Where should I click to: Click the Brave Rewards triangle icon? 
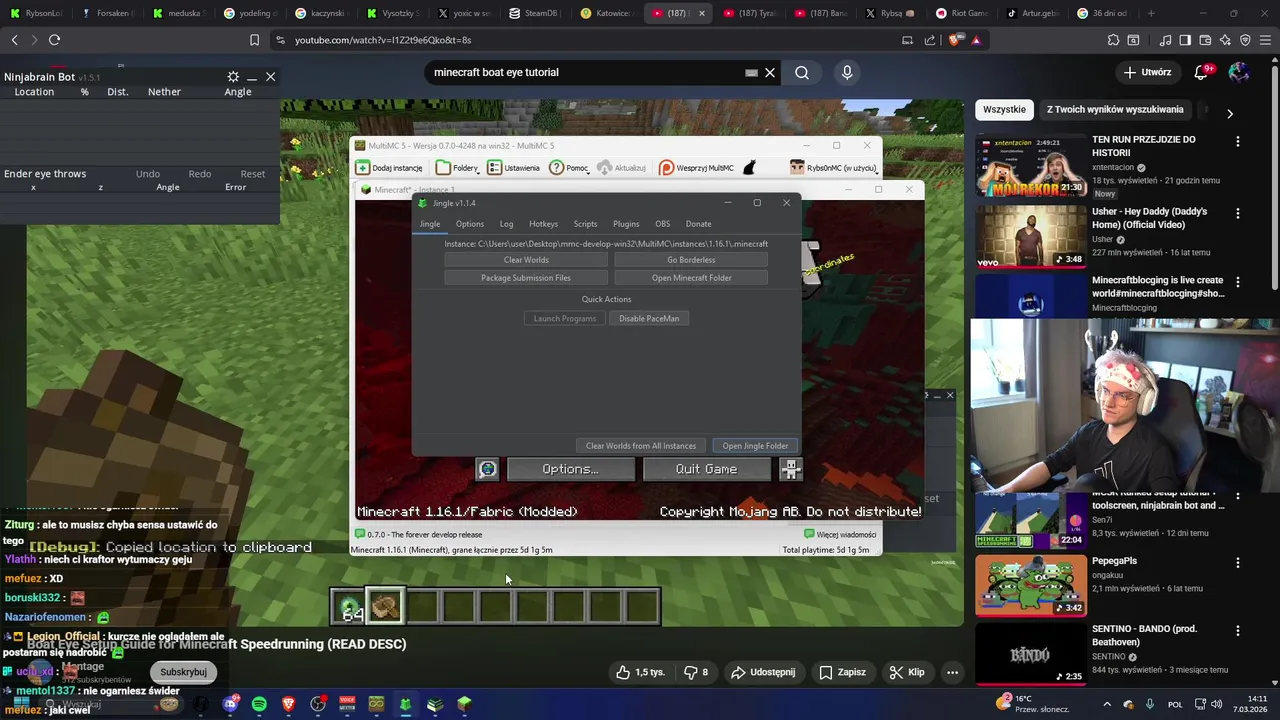coord(976,40)
